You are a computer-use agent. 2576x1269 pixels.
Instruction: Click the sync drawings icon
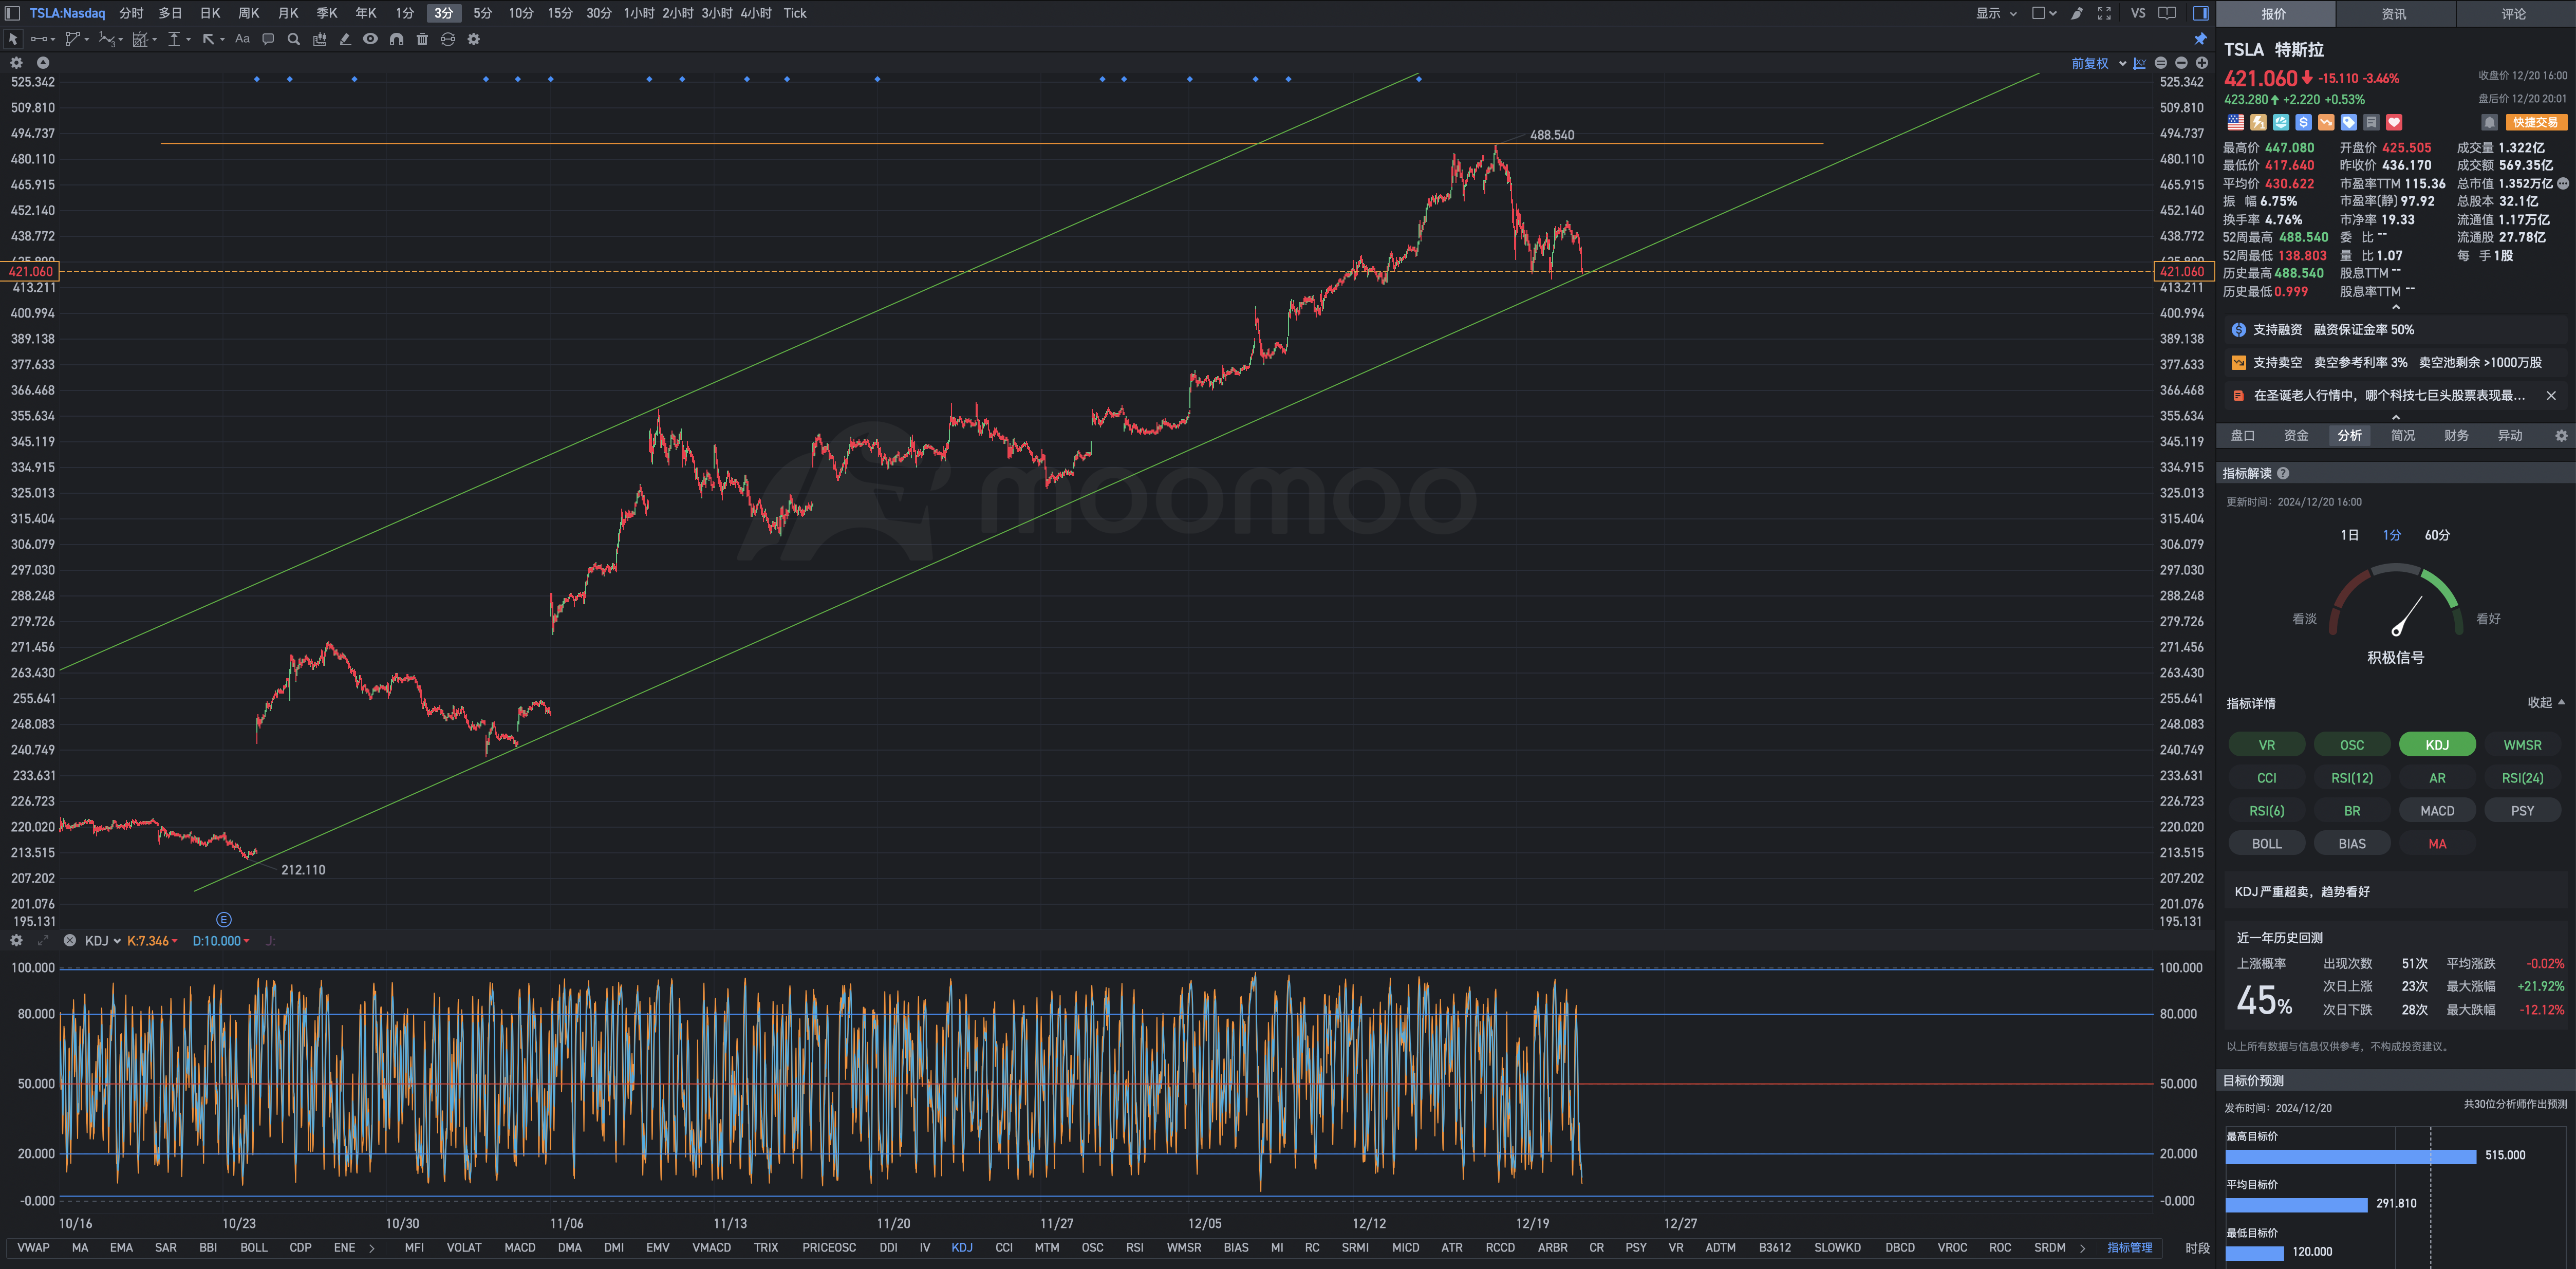[448, 39]
